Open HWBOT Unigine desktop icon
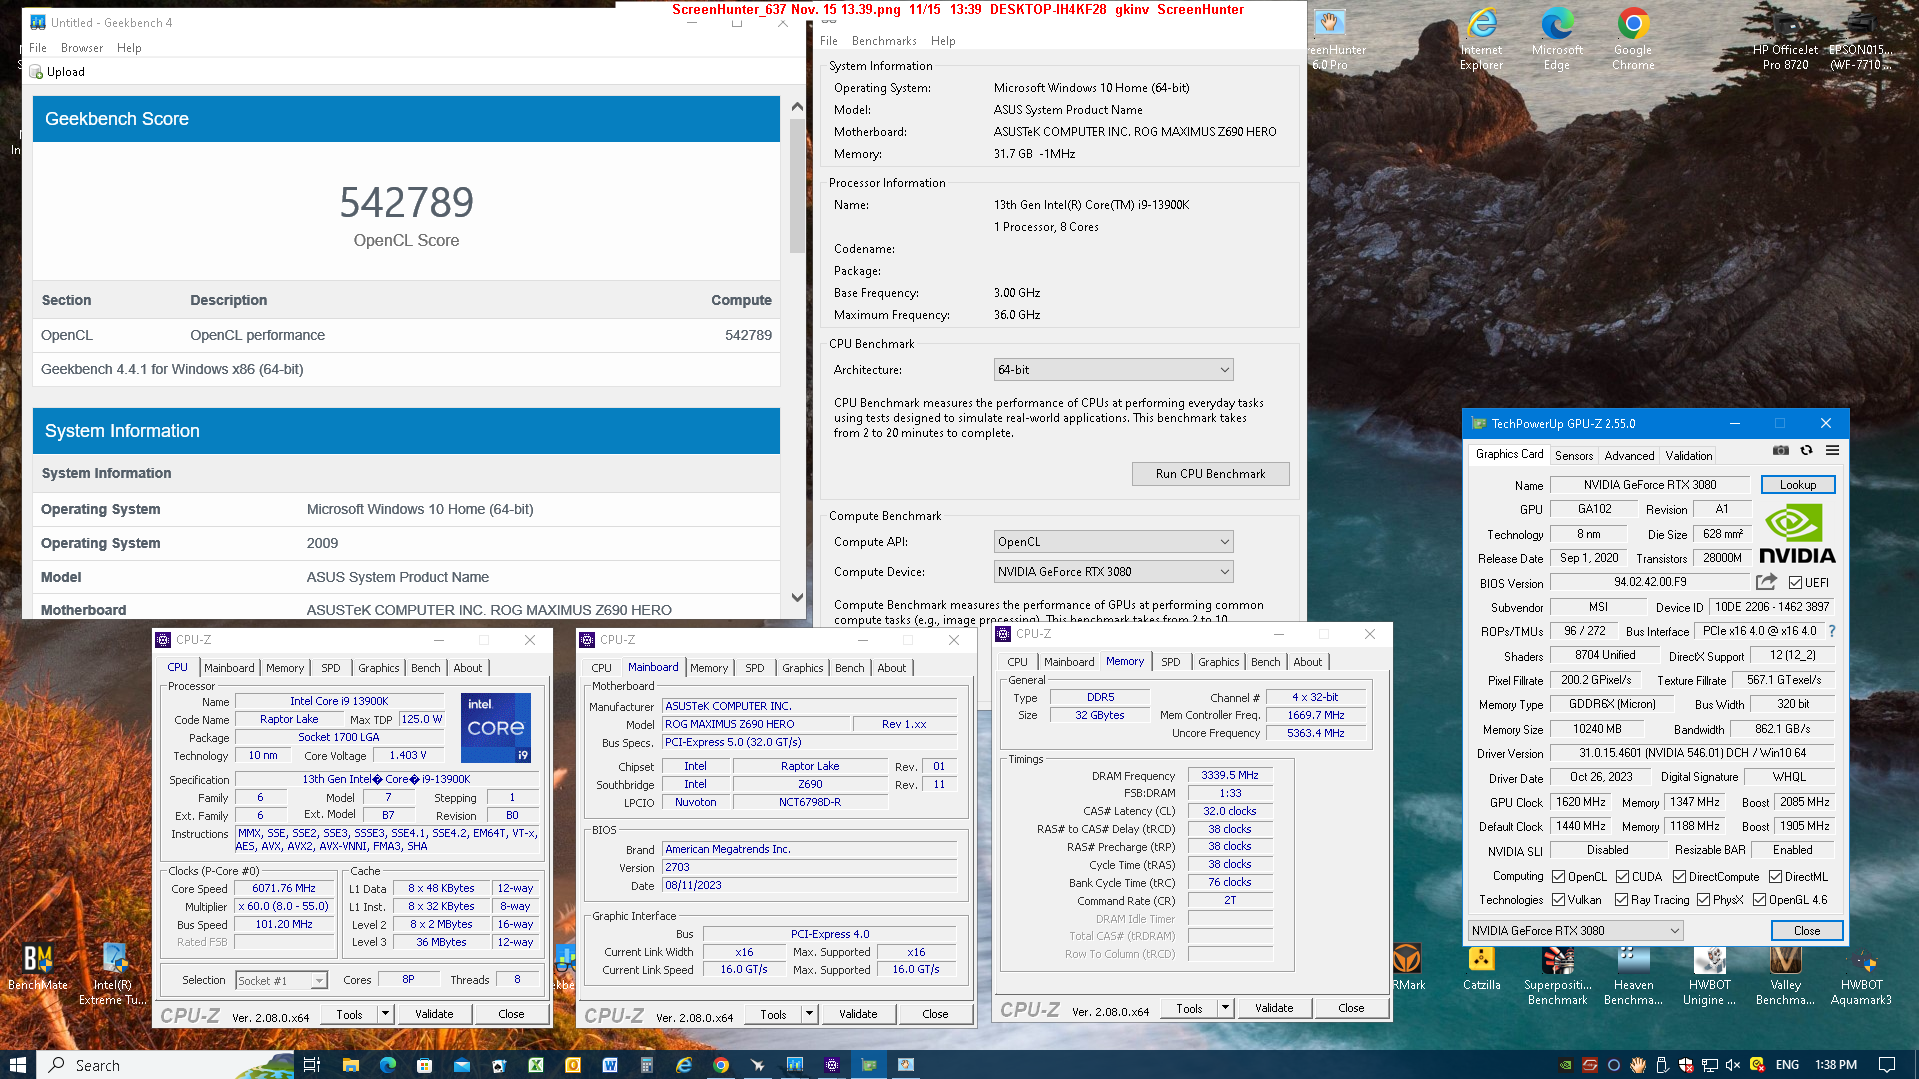 pyautogui.click(x=1709, y=975)
